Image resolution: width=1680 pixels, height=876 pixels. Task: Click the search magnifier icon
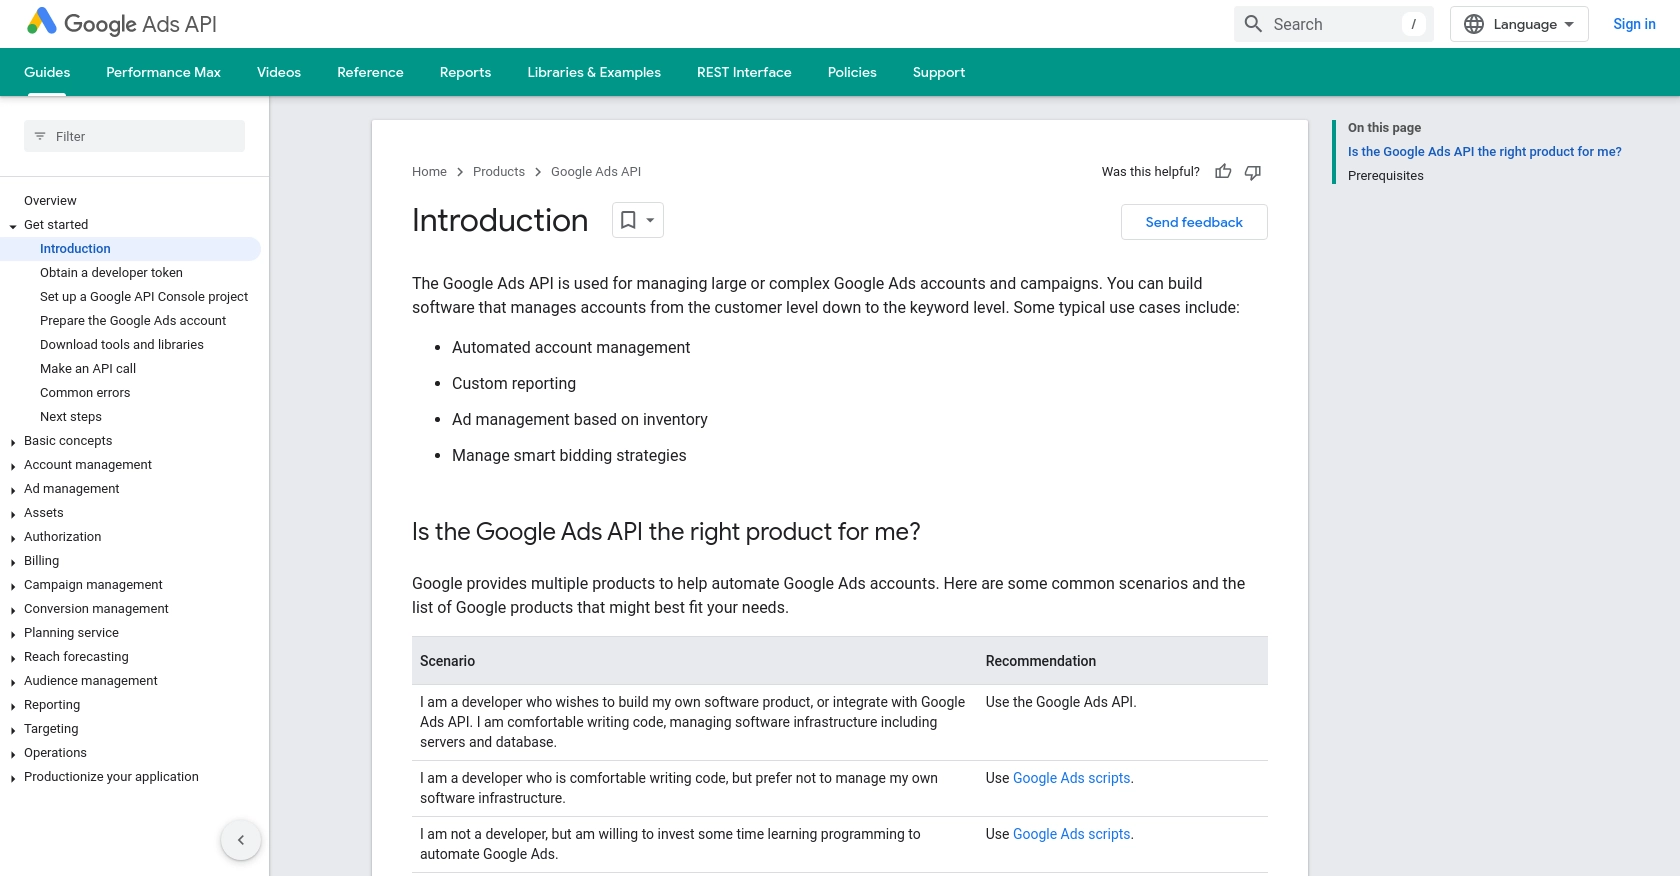click(x=1253, y=24)
